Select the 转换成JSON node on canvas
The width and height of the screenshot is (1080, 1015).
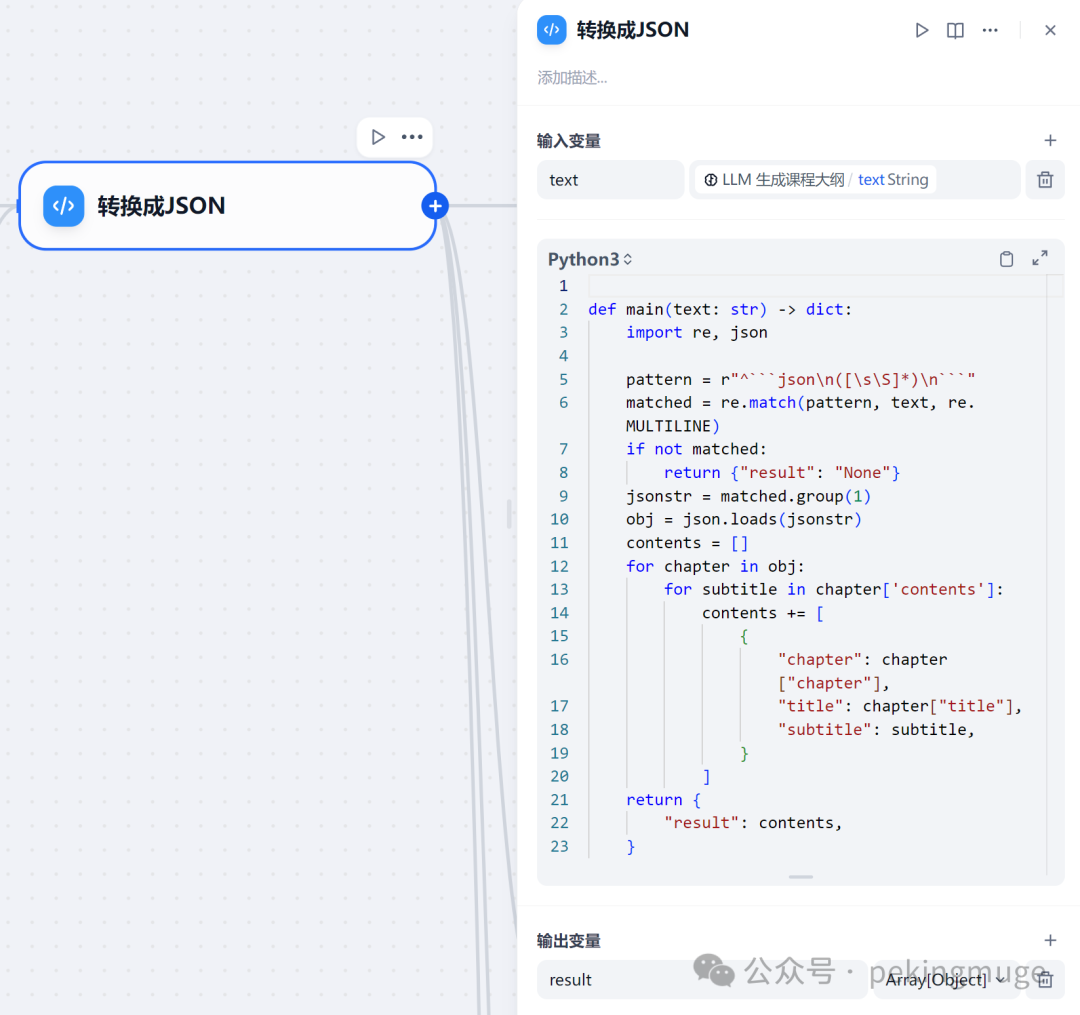coord(227,206)
